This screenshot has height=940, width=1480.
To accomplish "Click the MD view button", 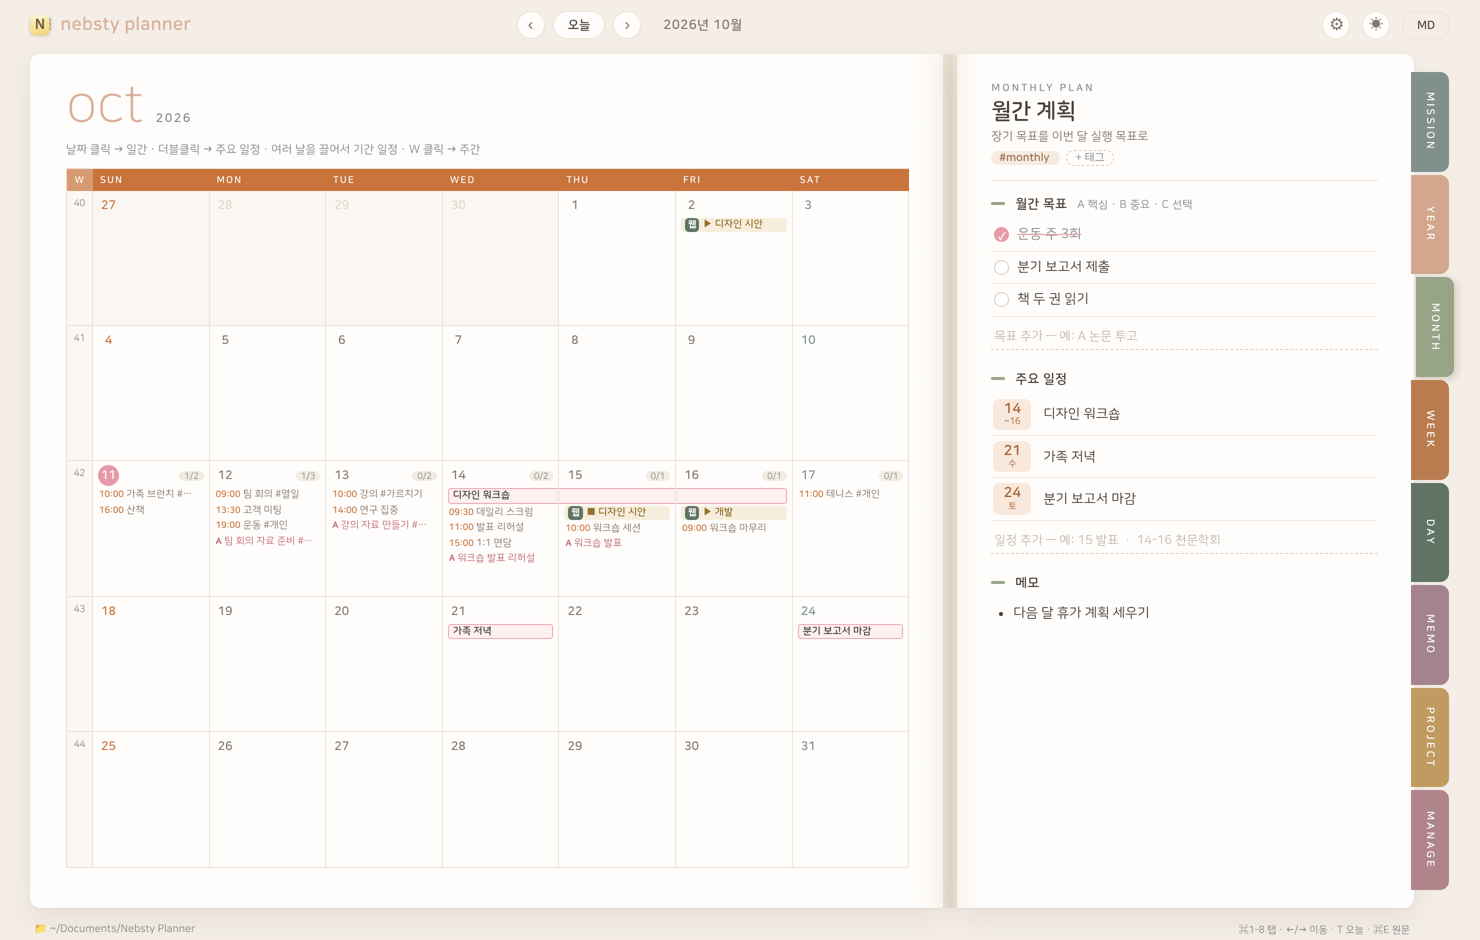I will (1426, 25).
